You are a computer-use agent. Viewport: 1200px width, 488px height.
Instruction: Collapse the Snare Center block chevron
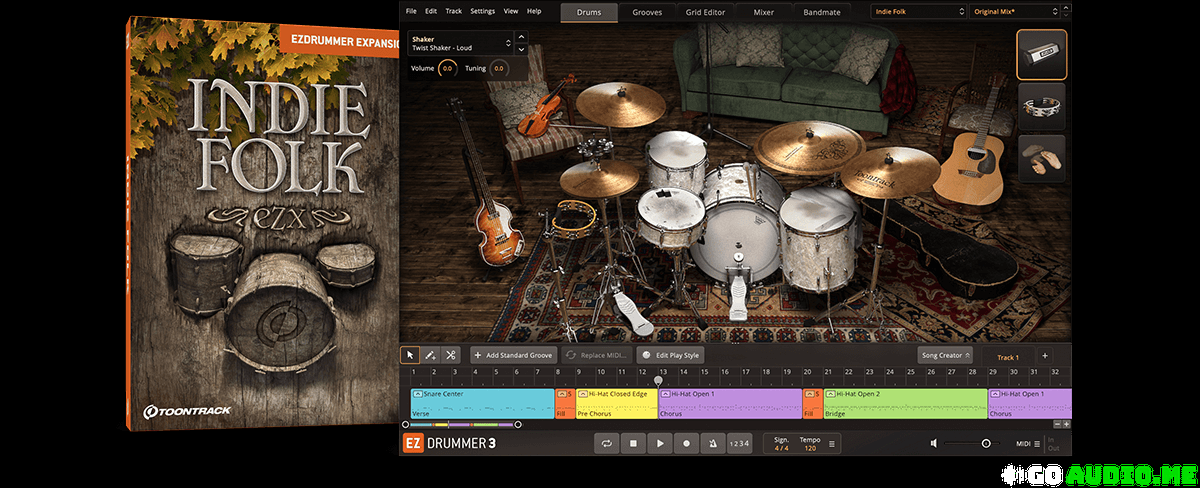[x=418, y=394]
